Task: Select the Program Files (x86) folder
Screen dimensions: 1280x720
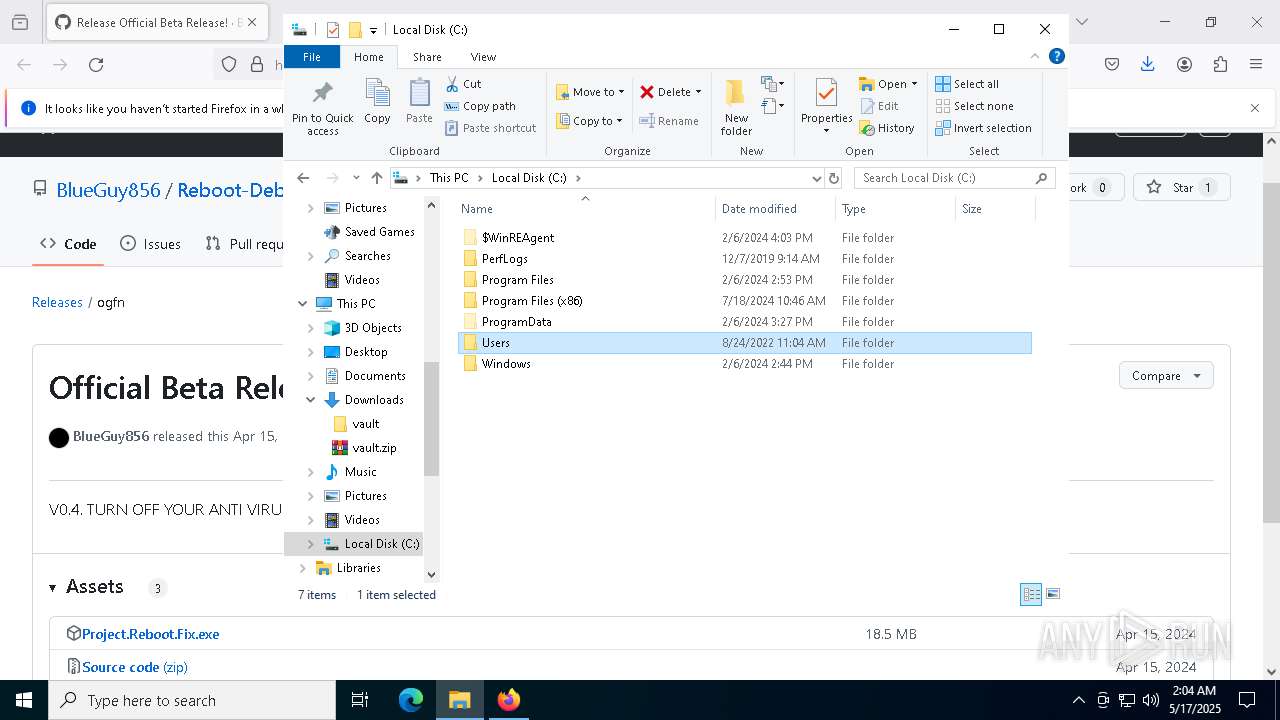Action: [x=745, y=301]
